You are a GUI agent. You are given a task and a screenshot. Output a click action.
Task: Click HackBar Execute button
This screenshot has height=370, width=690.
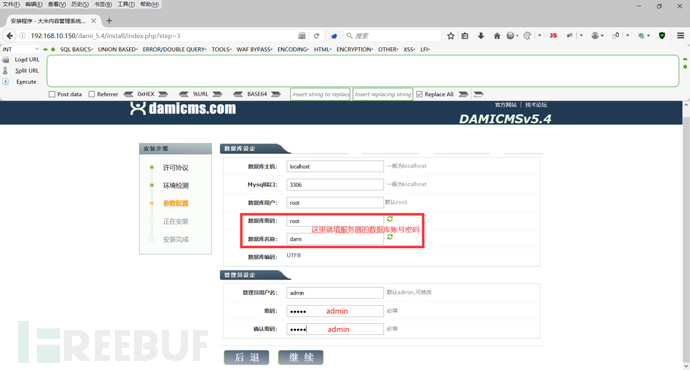26,82
